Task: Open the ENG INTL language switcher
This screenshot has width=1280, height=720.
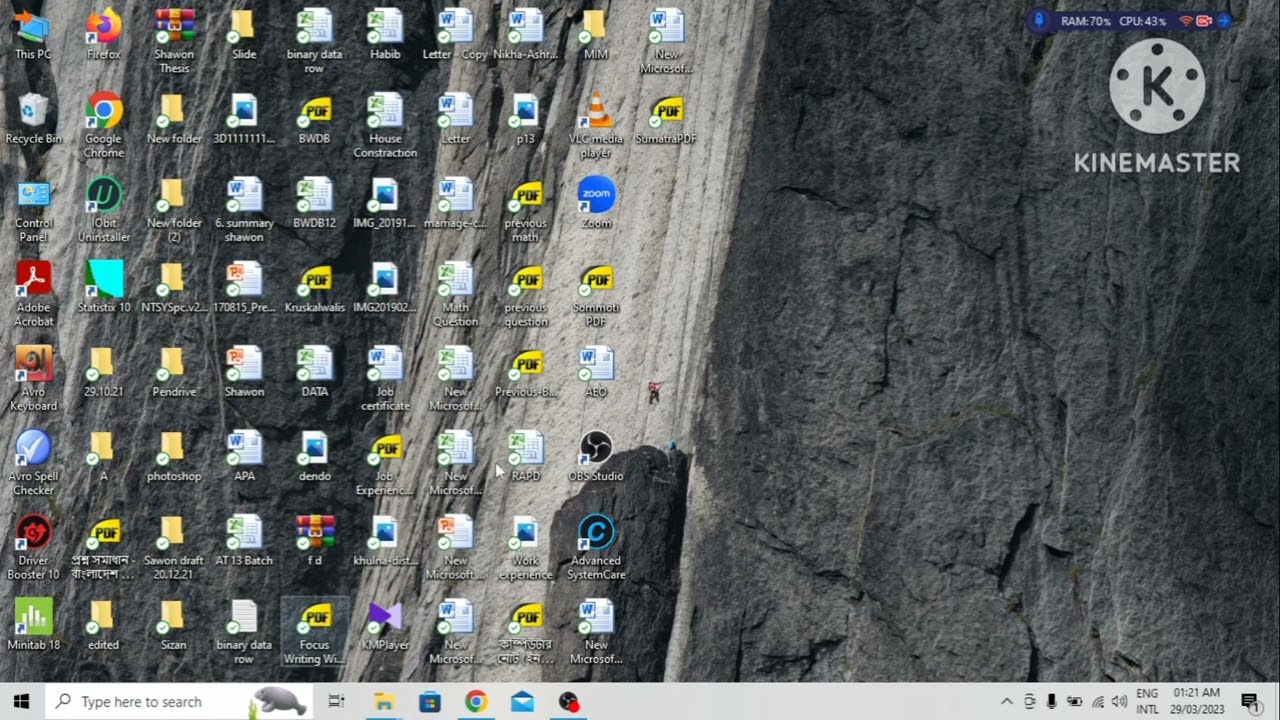Action: (1147, 702)
